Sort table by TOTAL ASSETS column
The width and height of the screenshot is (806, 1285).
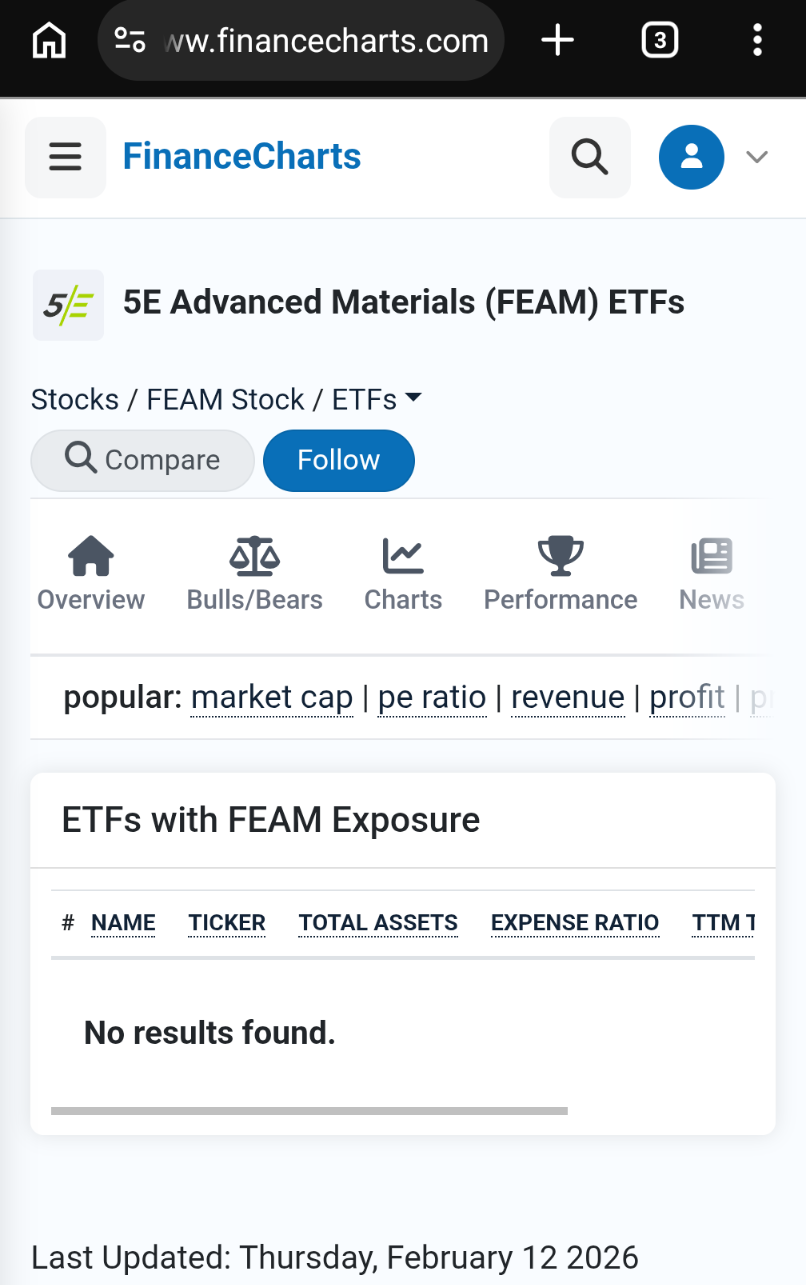pyautogui.click(x=378, y=923)
